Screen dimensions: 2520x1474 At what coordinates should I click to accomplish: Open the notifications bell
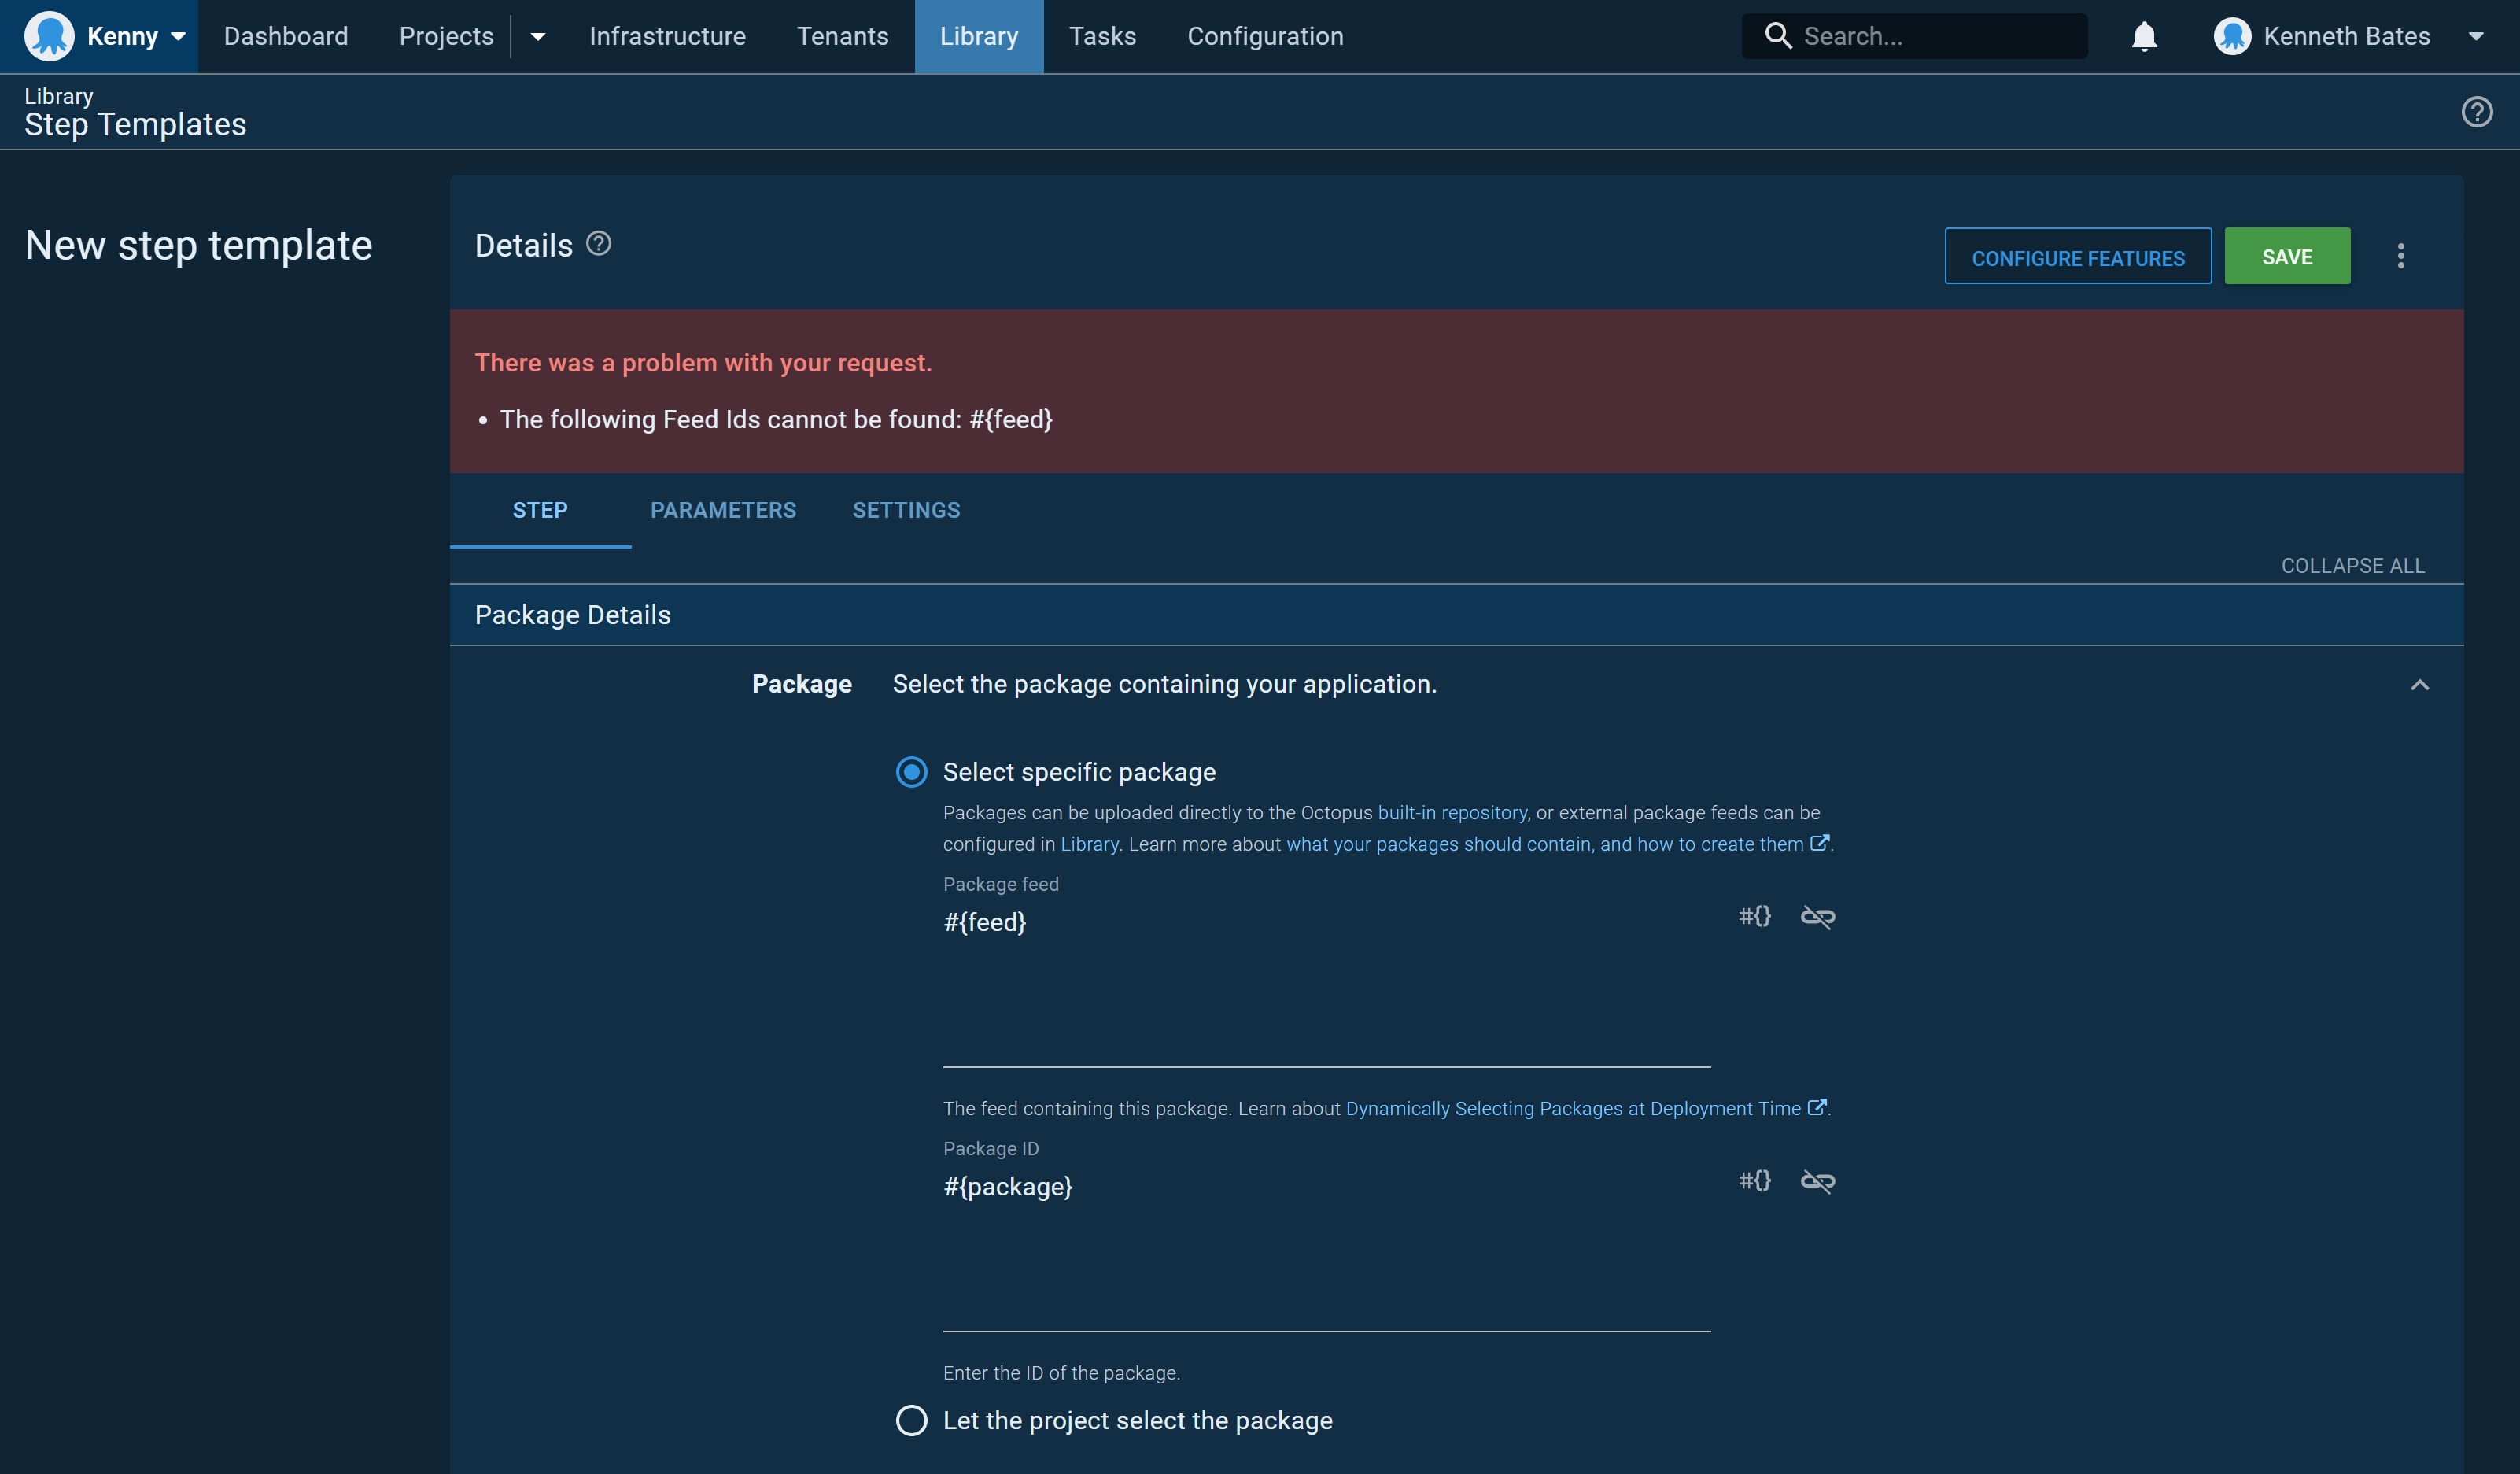pyautogui.click(x=2144, y=36)
